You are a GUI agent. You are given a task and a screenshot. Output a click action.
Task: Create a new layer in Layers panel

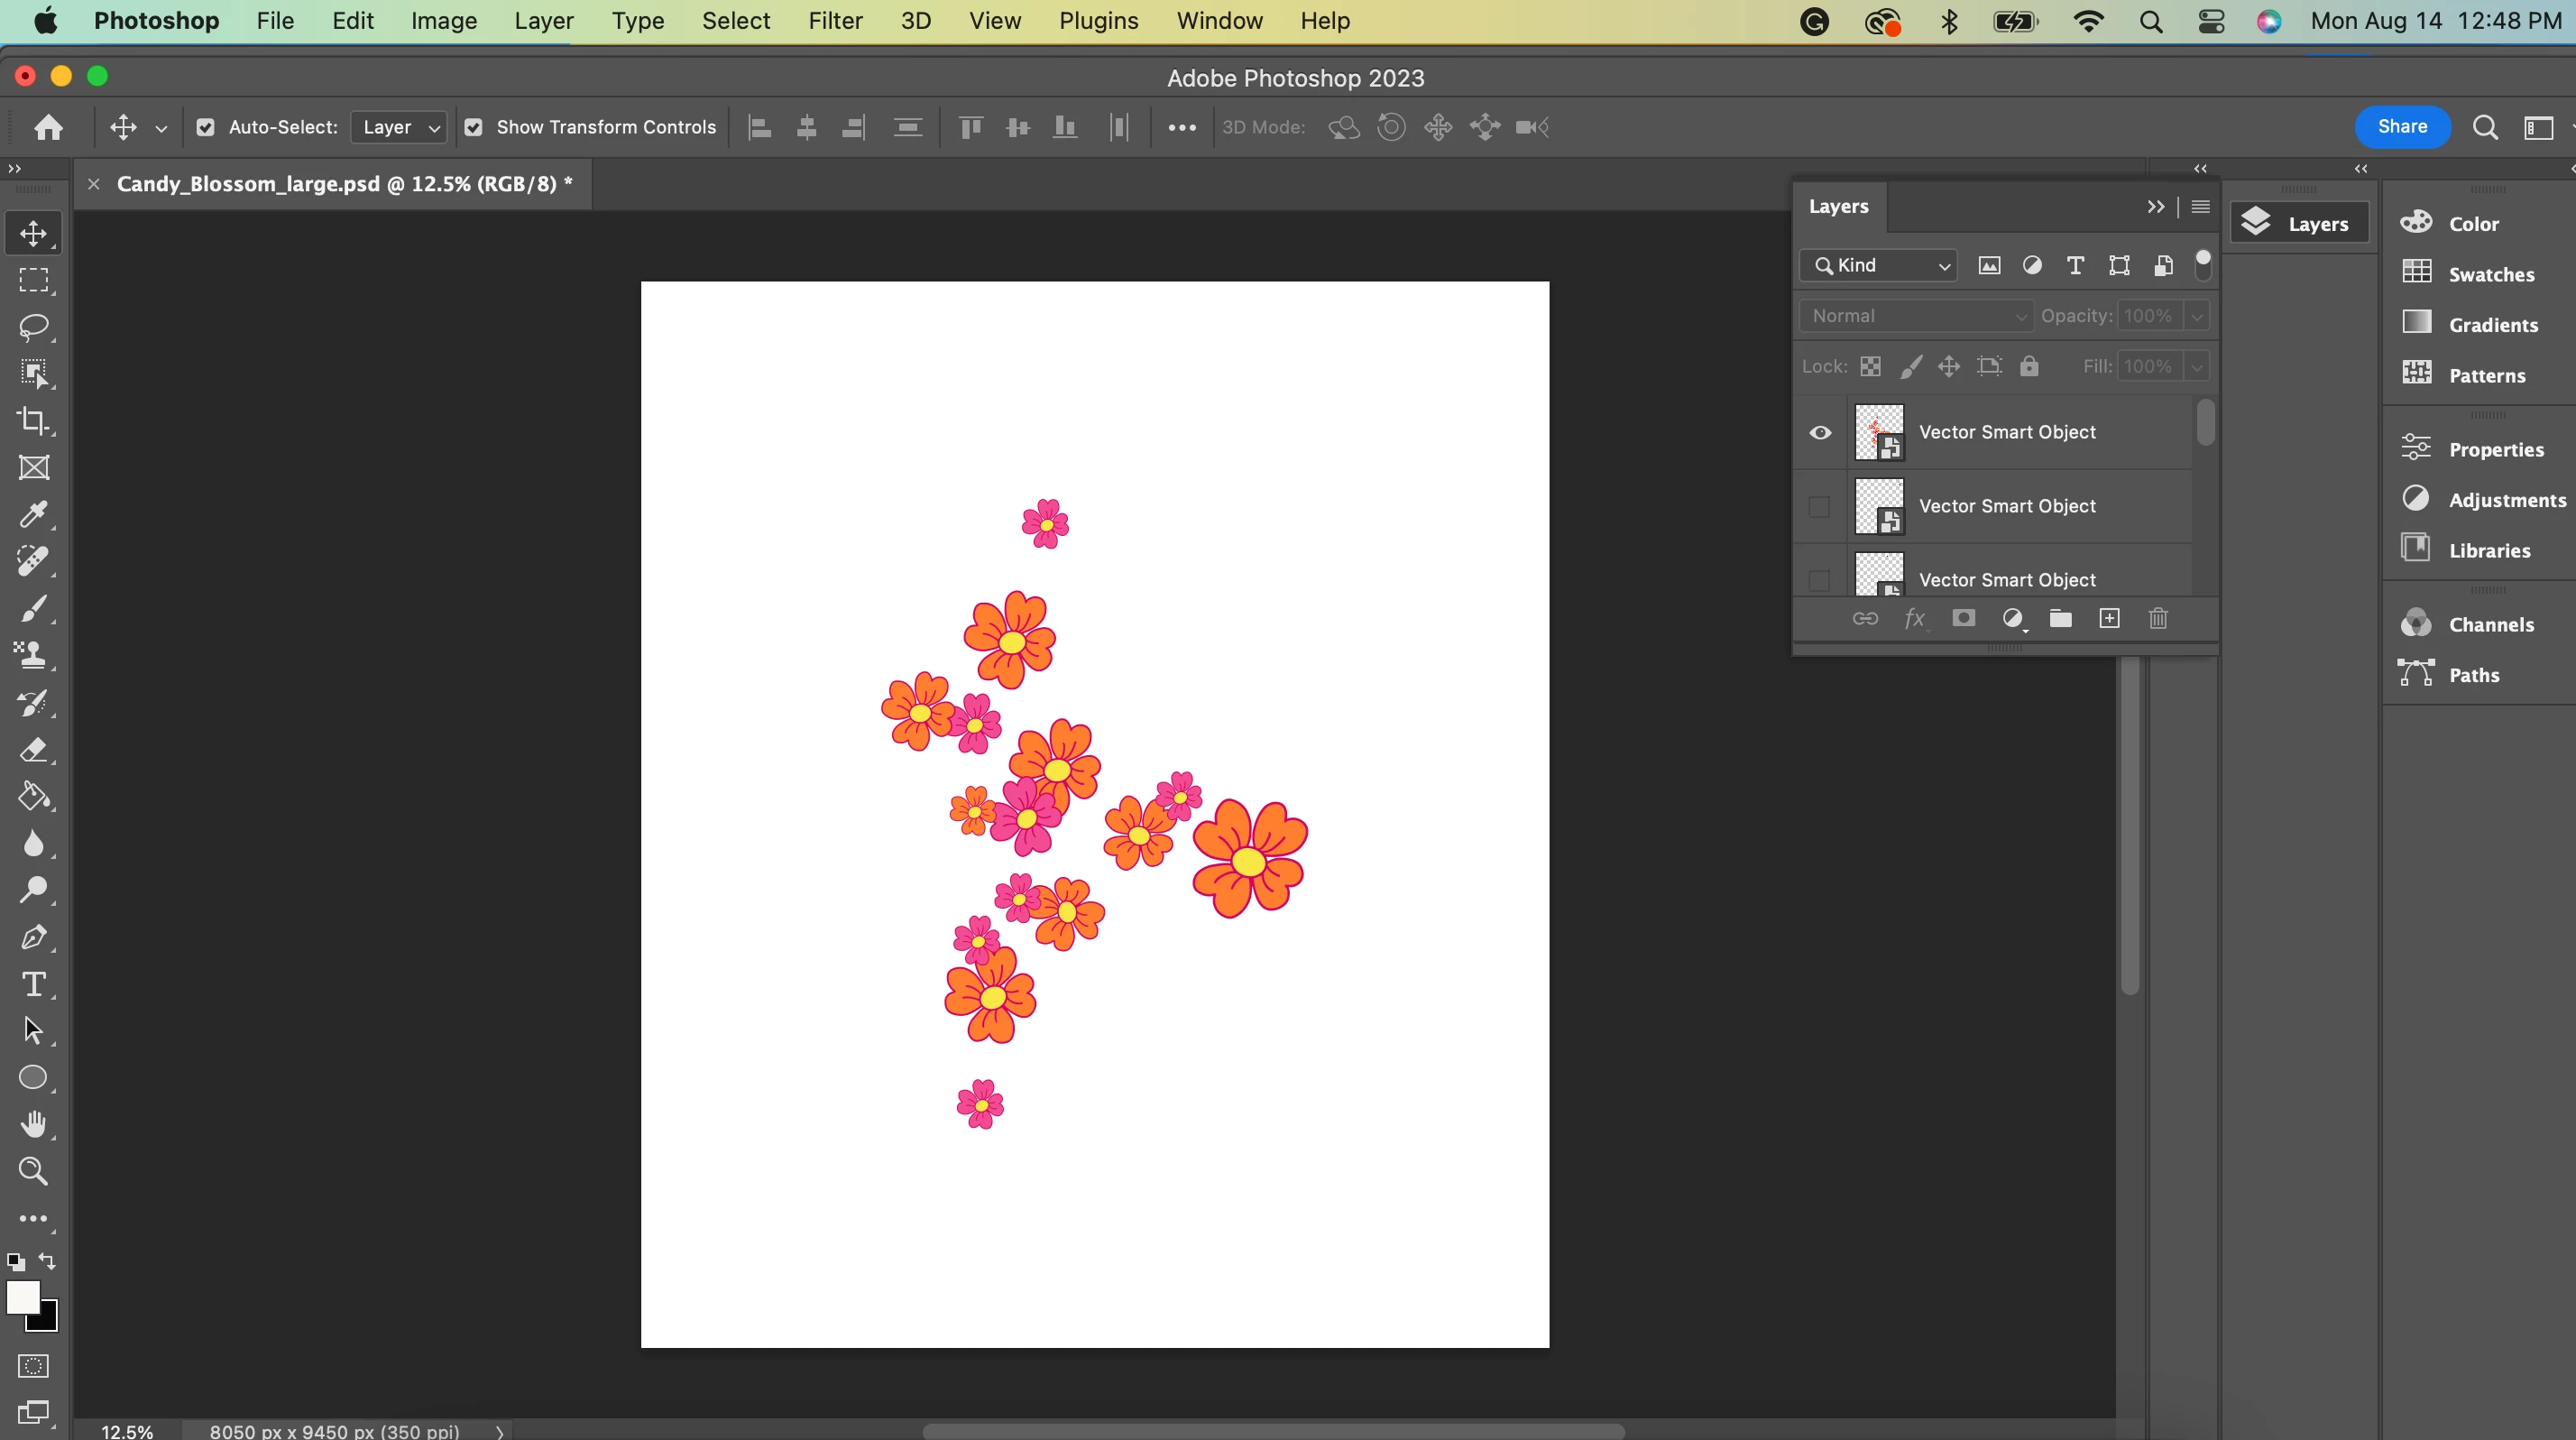coord(2109,619)
